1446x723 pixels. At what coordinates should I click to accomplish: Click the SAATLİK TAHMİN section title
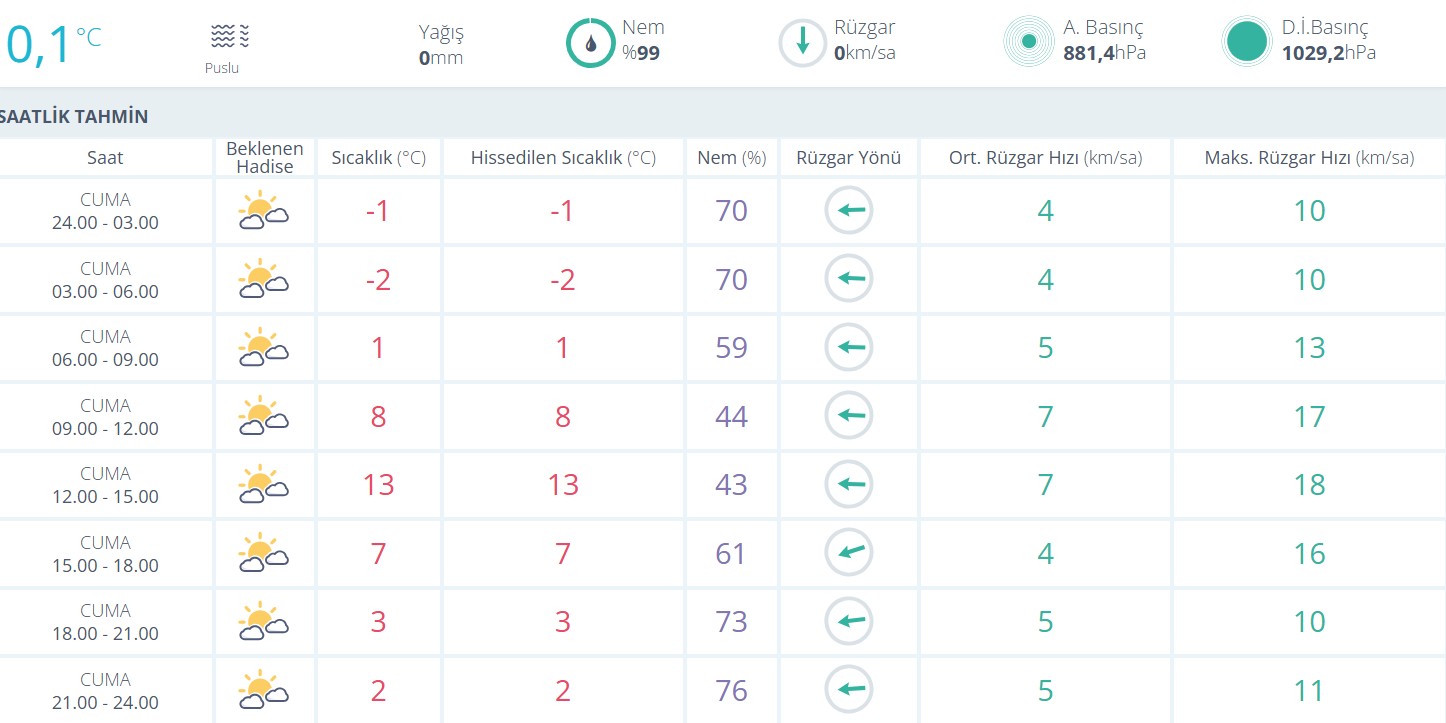pyautogui.click(x=74, y=116)
